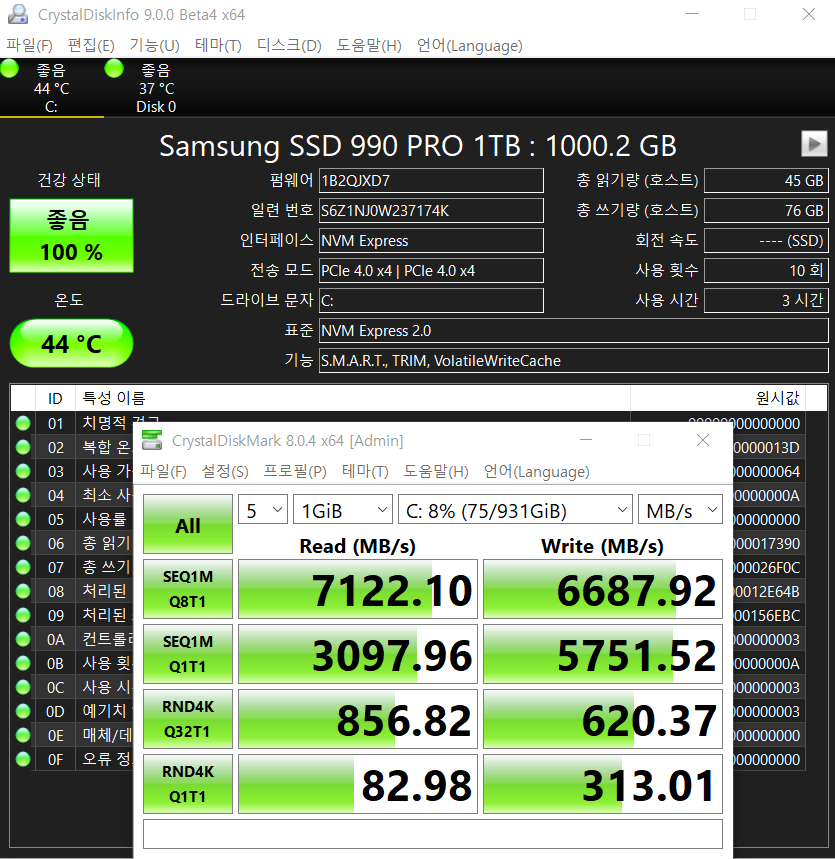835x859 pixels.
Task: Click the 5751.52 write result
Action: click(603, 654)
